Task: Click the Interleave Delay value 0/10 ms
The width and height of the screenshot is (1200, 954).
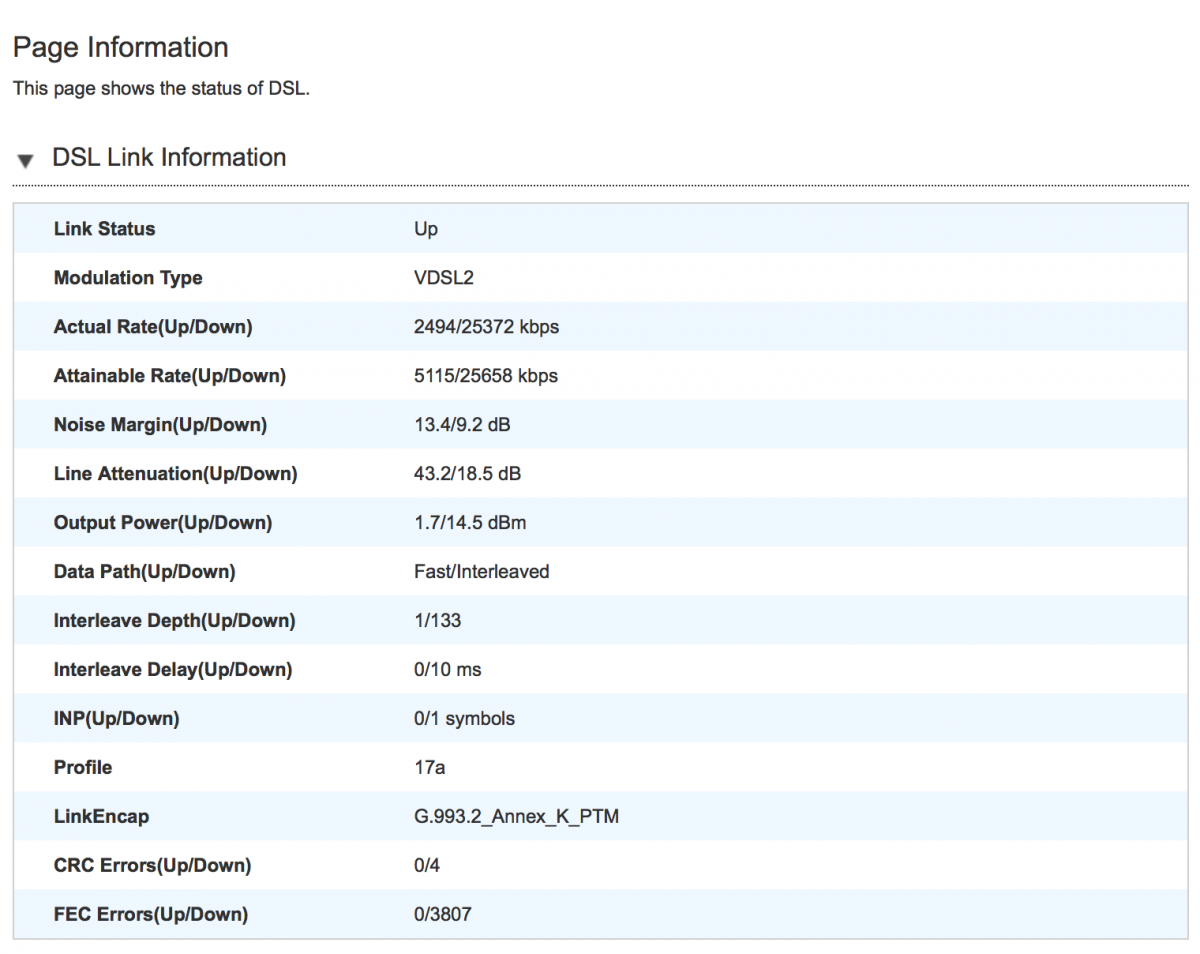Action: pos(447,670)
